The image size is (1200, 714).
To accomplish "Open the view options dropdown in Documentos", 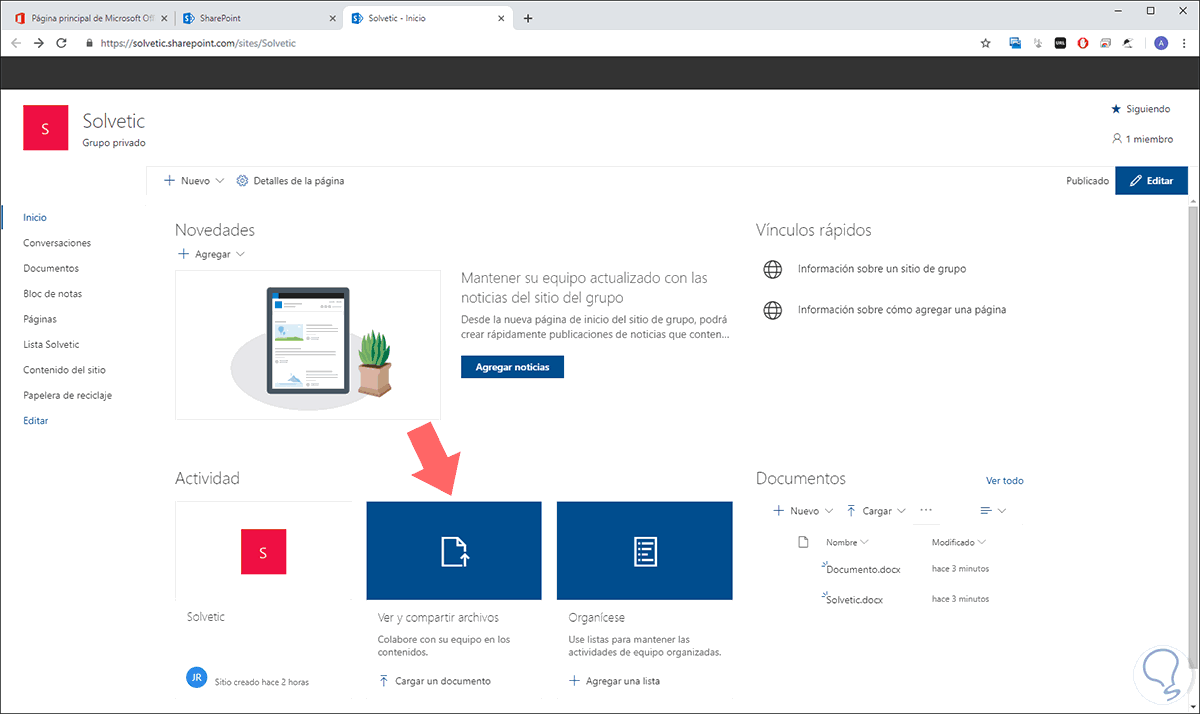I will coord(993,511).
